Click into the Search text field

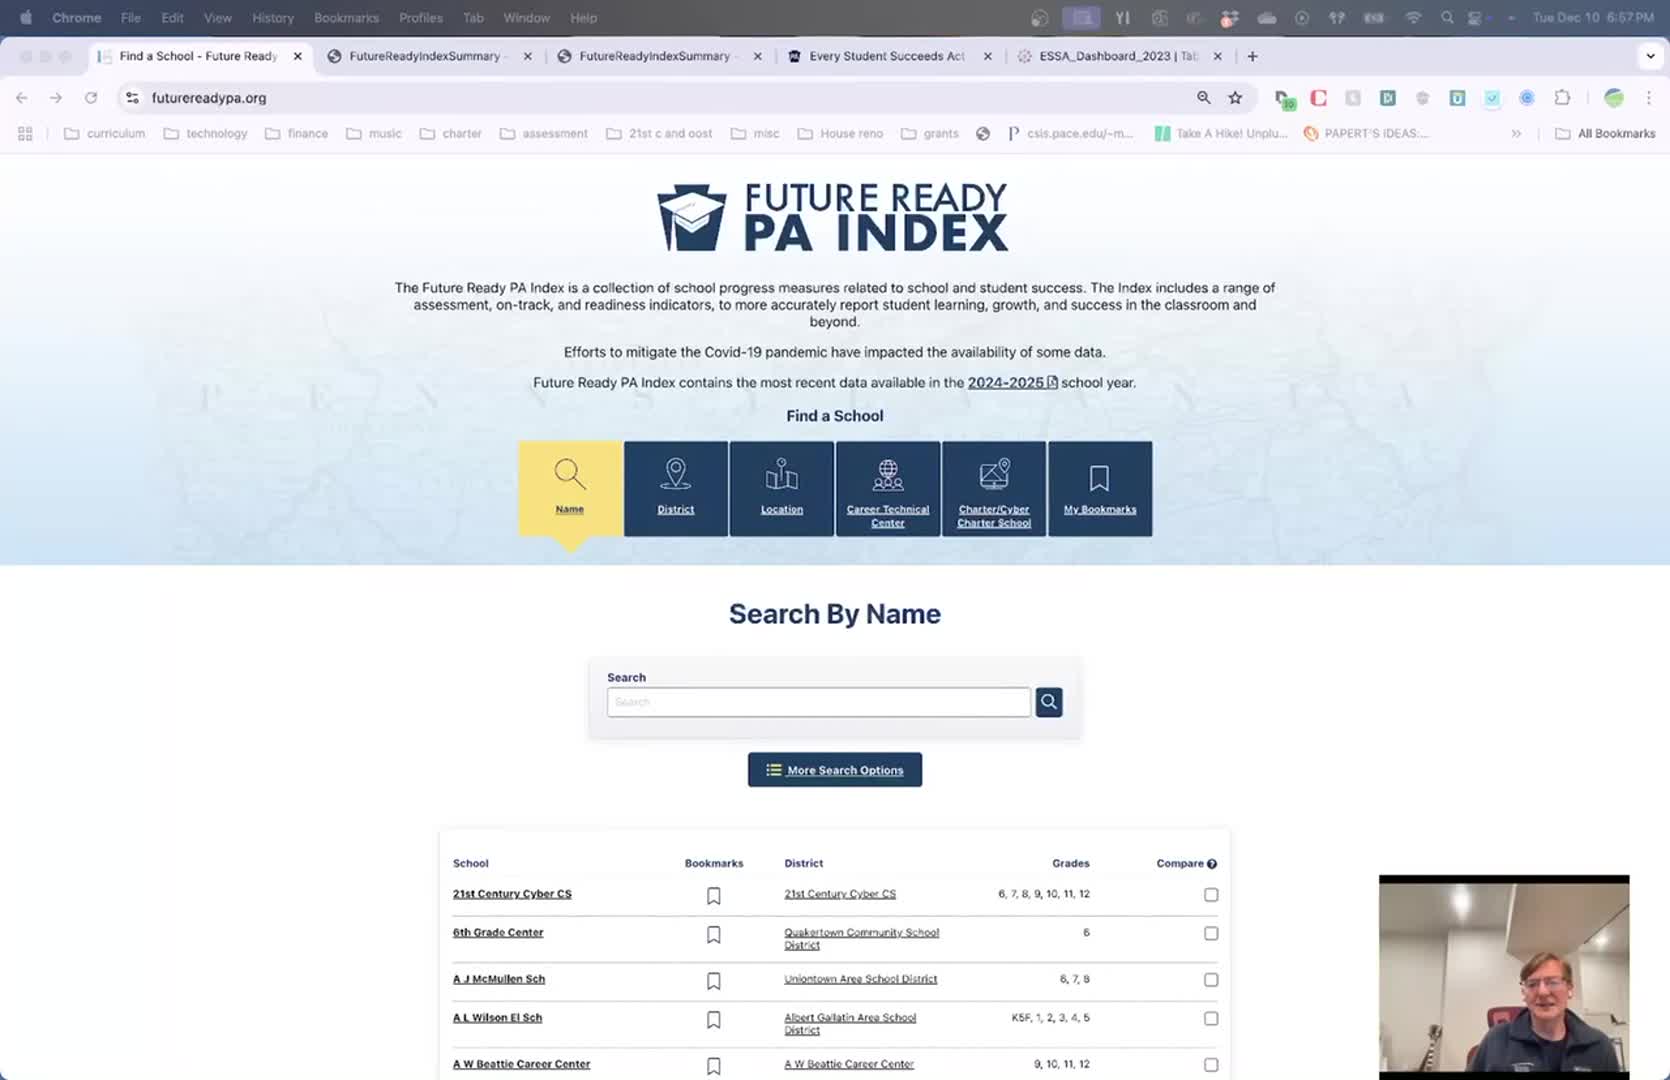click(x=818, y=702)
